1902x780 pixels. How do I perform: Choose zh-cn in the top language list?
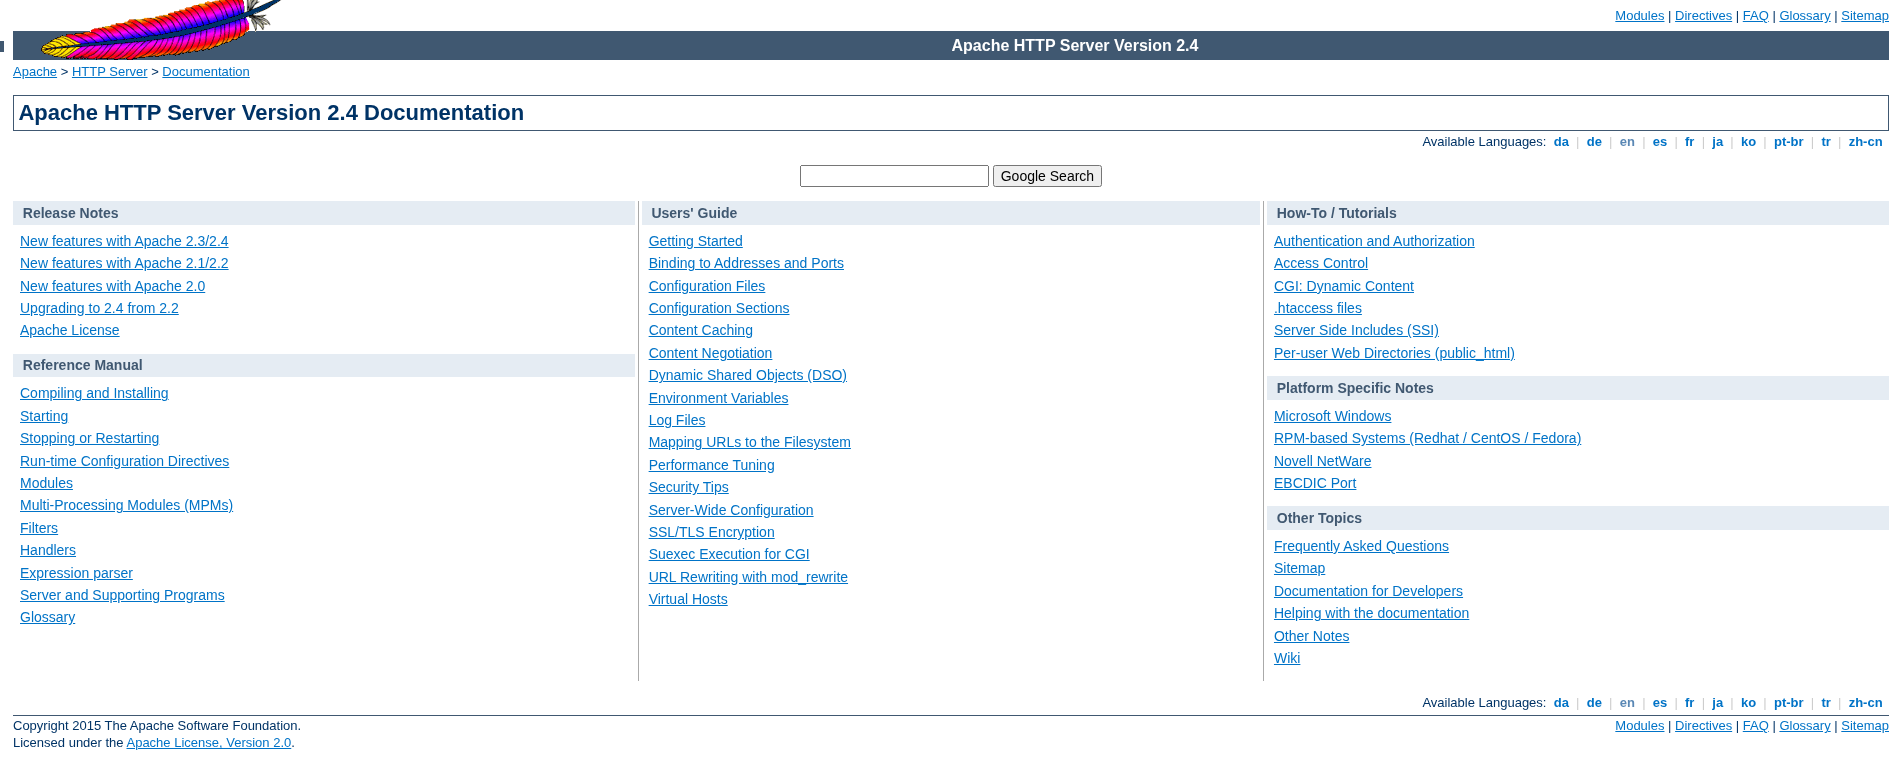[1865, 142]
